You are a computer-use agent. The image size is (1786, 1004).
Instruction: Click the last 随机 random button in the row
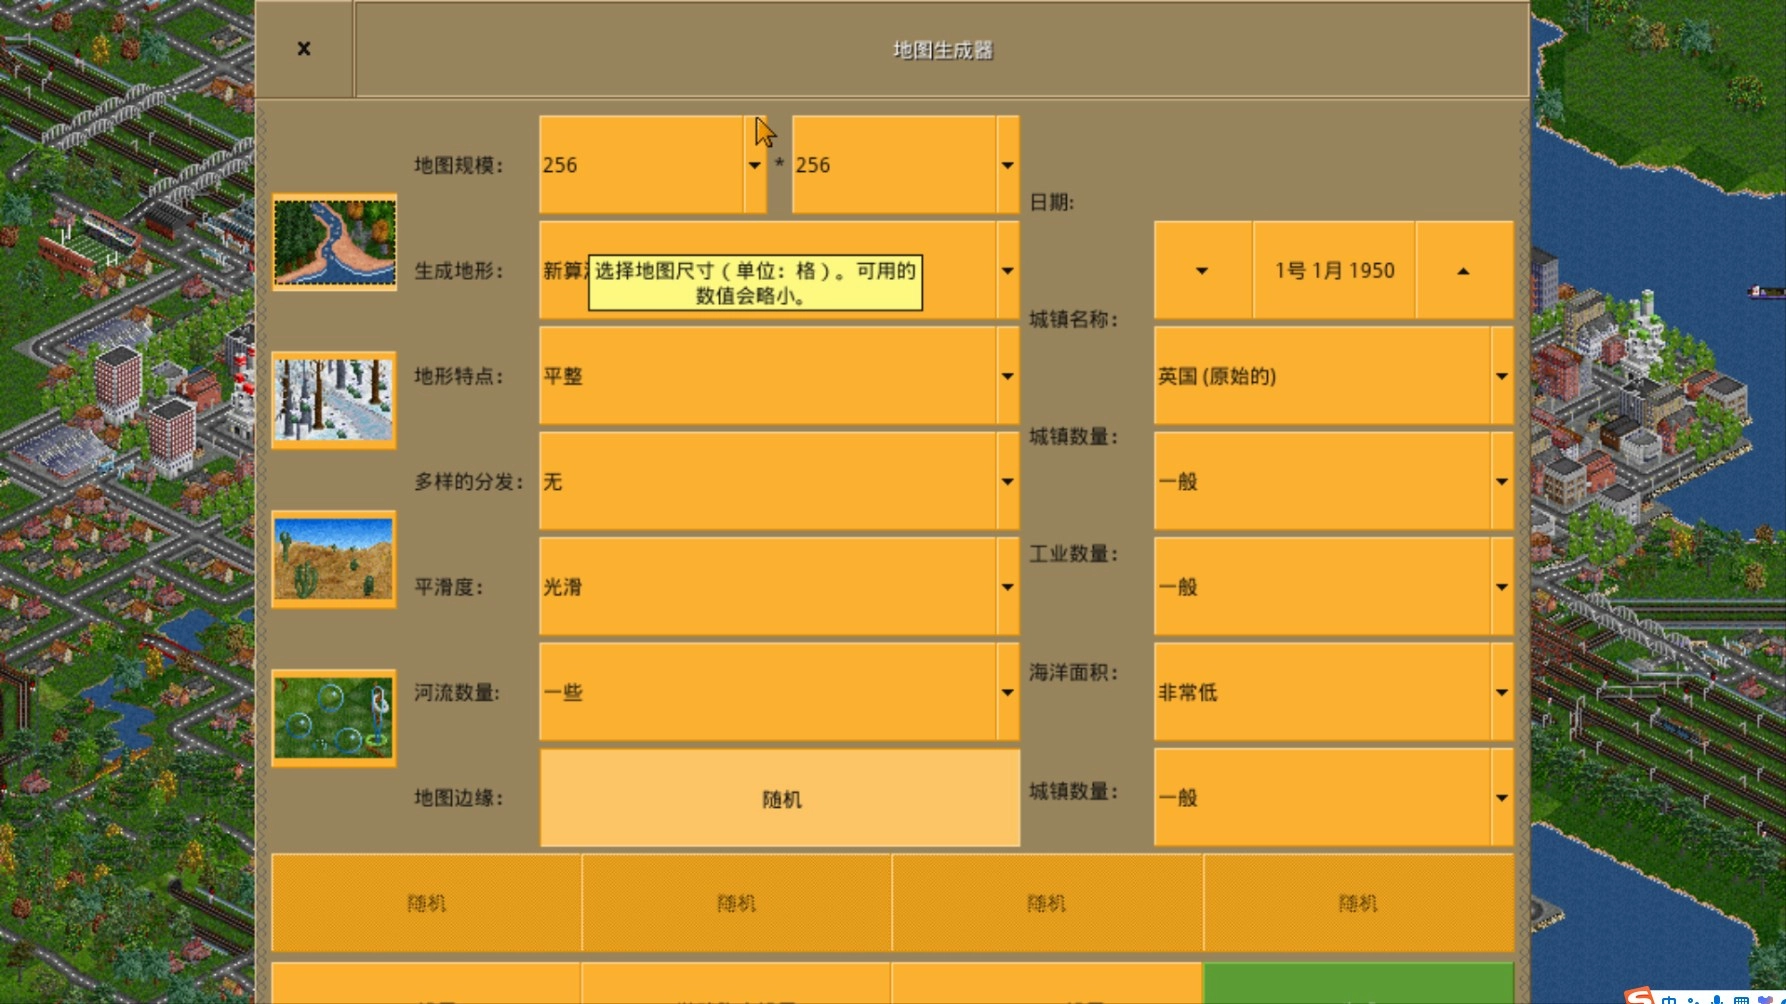point(1357,901)
